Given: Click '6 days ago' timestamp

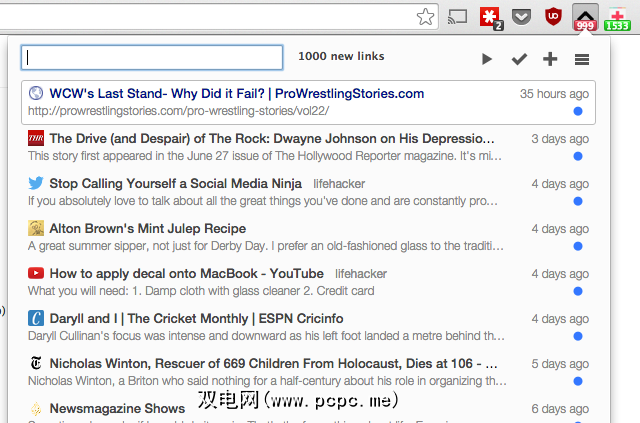Looking at the screenshot, I should tap(560, 409).
